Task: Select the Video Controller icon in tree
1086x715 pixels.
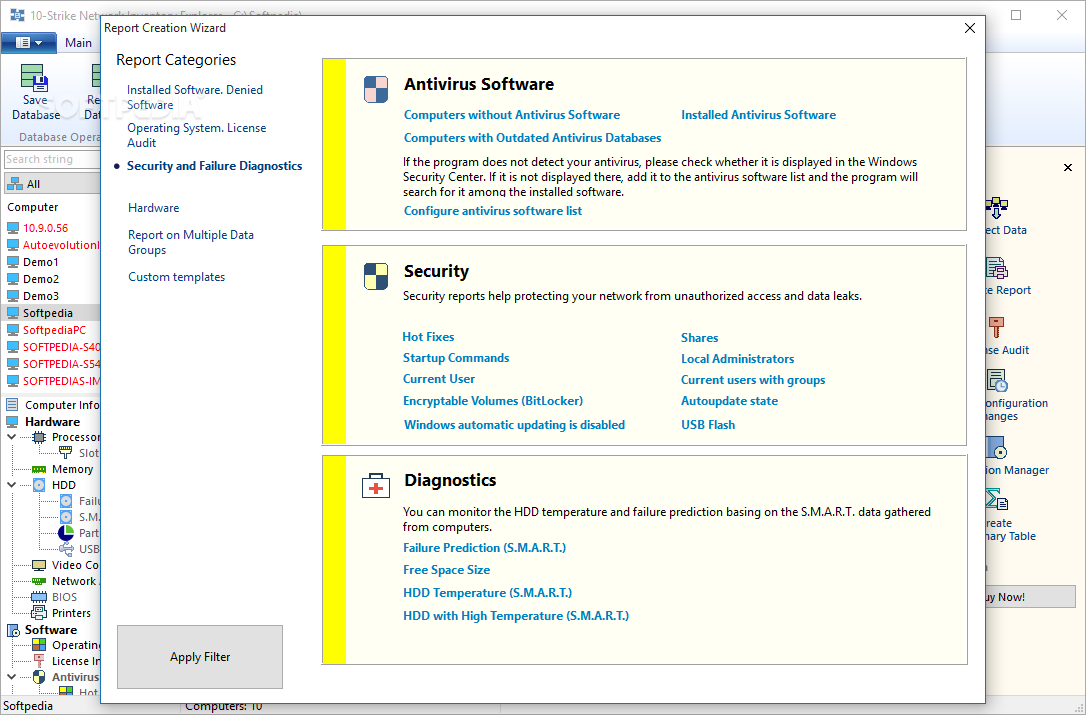Action: pyautogui.click(x=39, y=565)
